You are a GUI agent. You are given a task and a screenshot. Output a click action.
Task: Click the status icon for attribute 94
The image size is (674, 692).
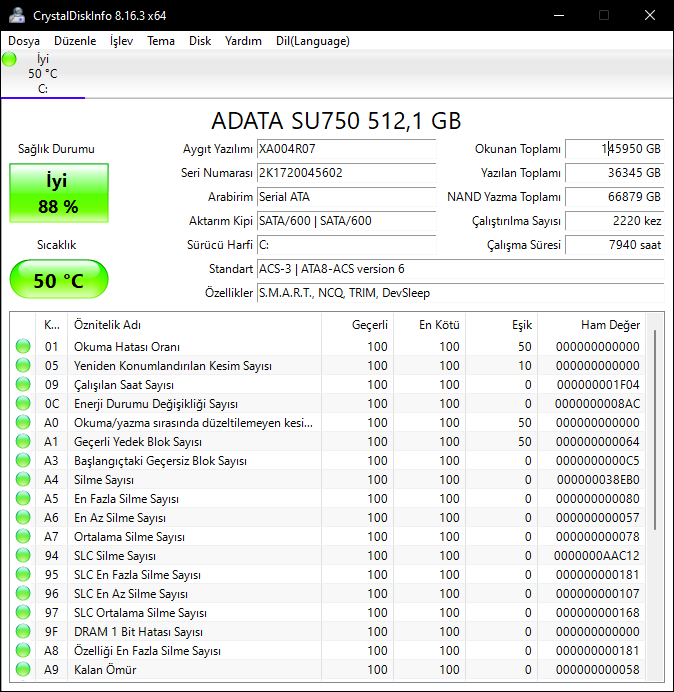[x=23, y=555]
